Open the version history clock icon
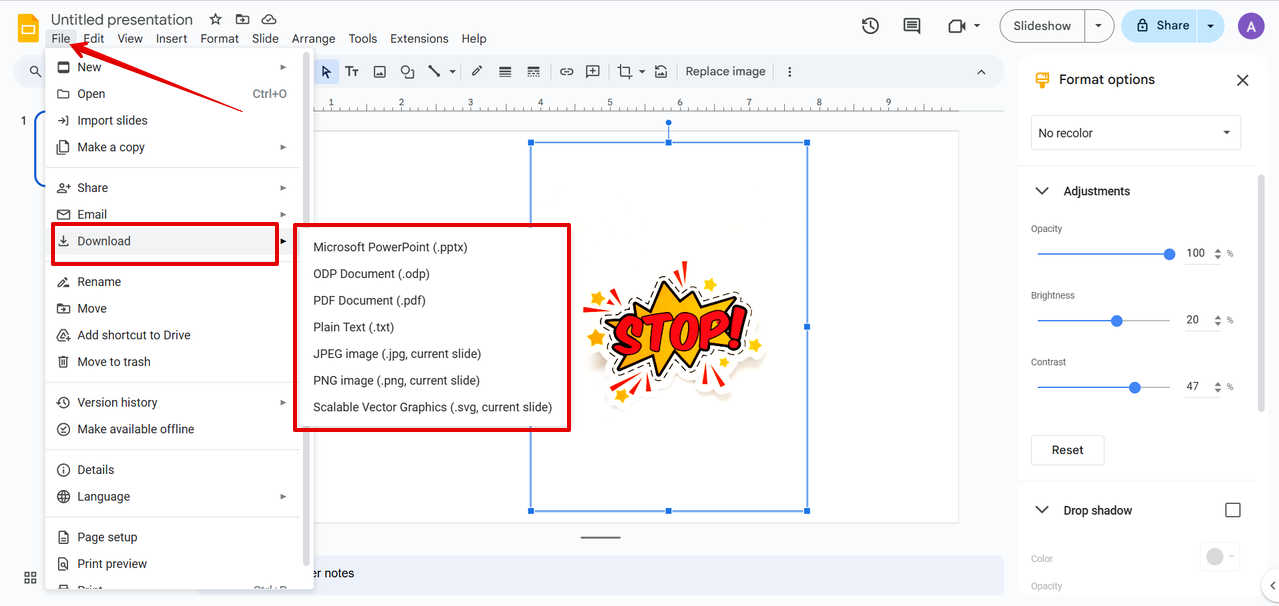This screenshot has height=606, width=1279. 870,26
